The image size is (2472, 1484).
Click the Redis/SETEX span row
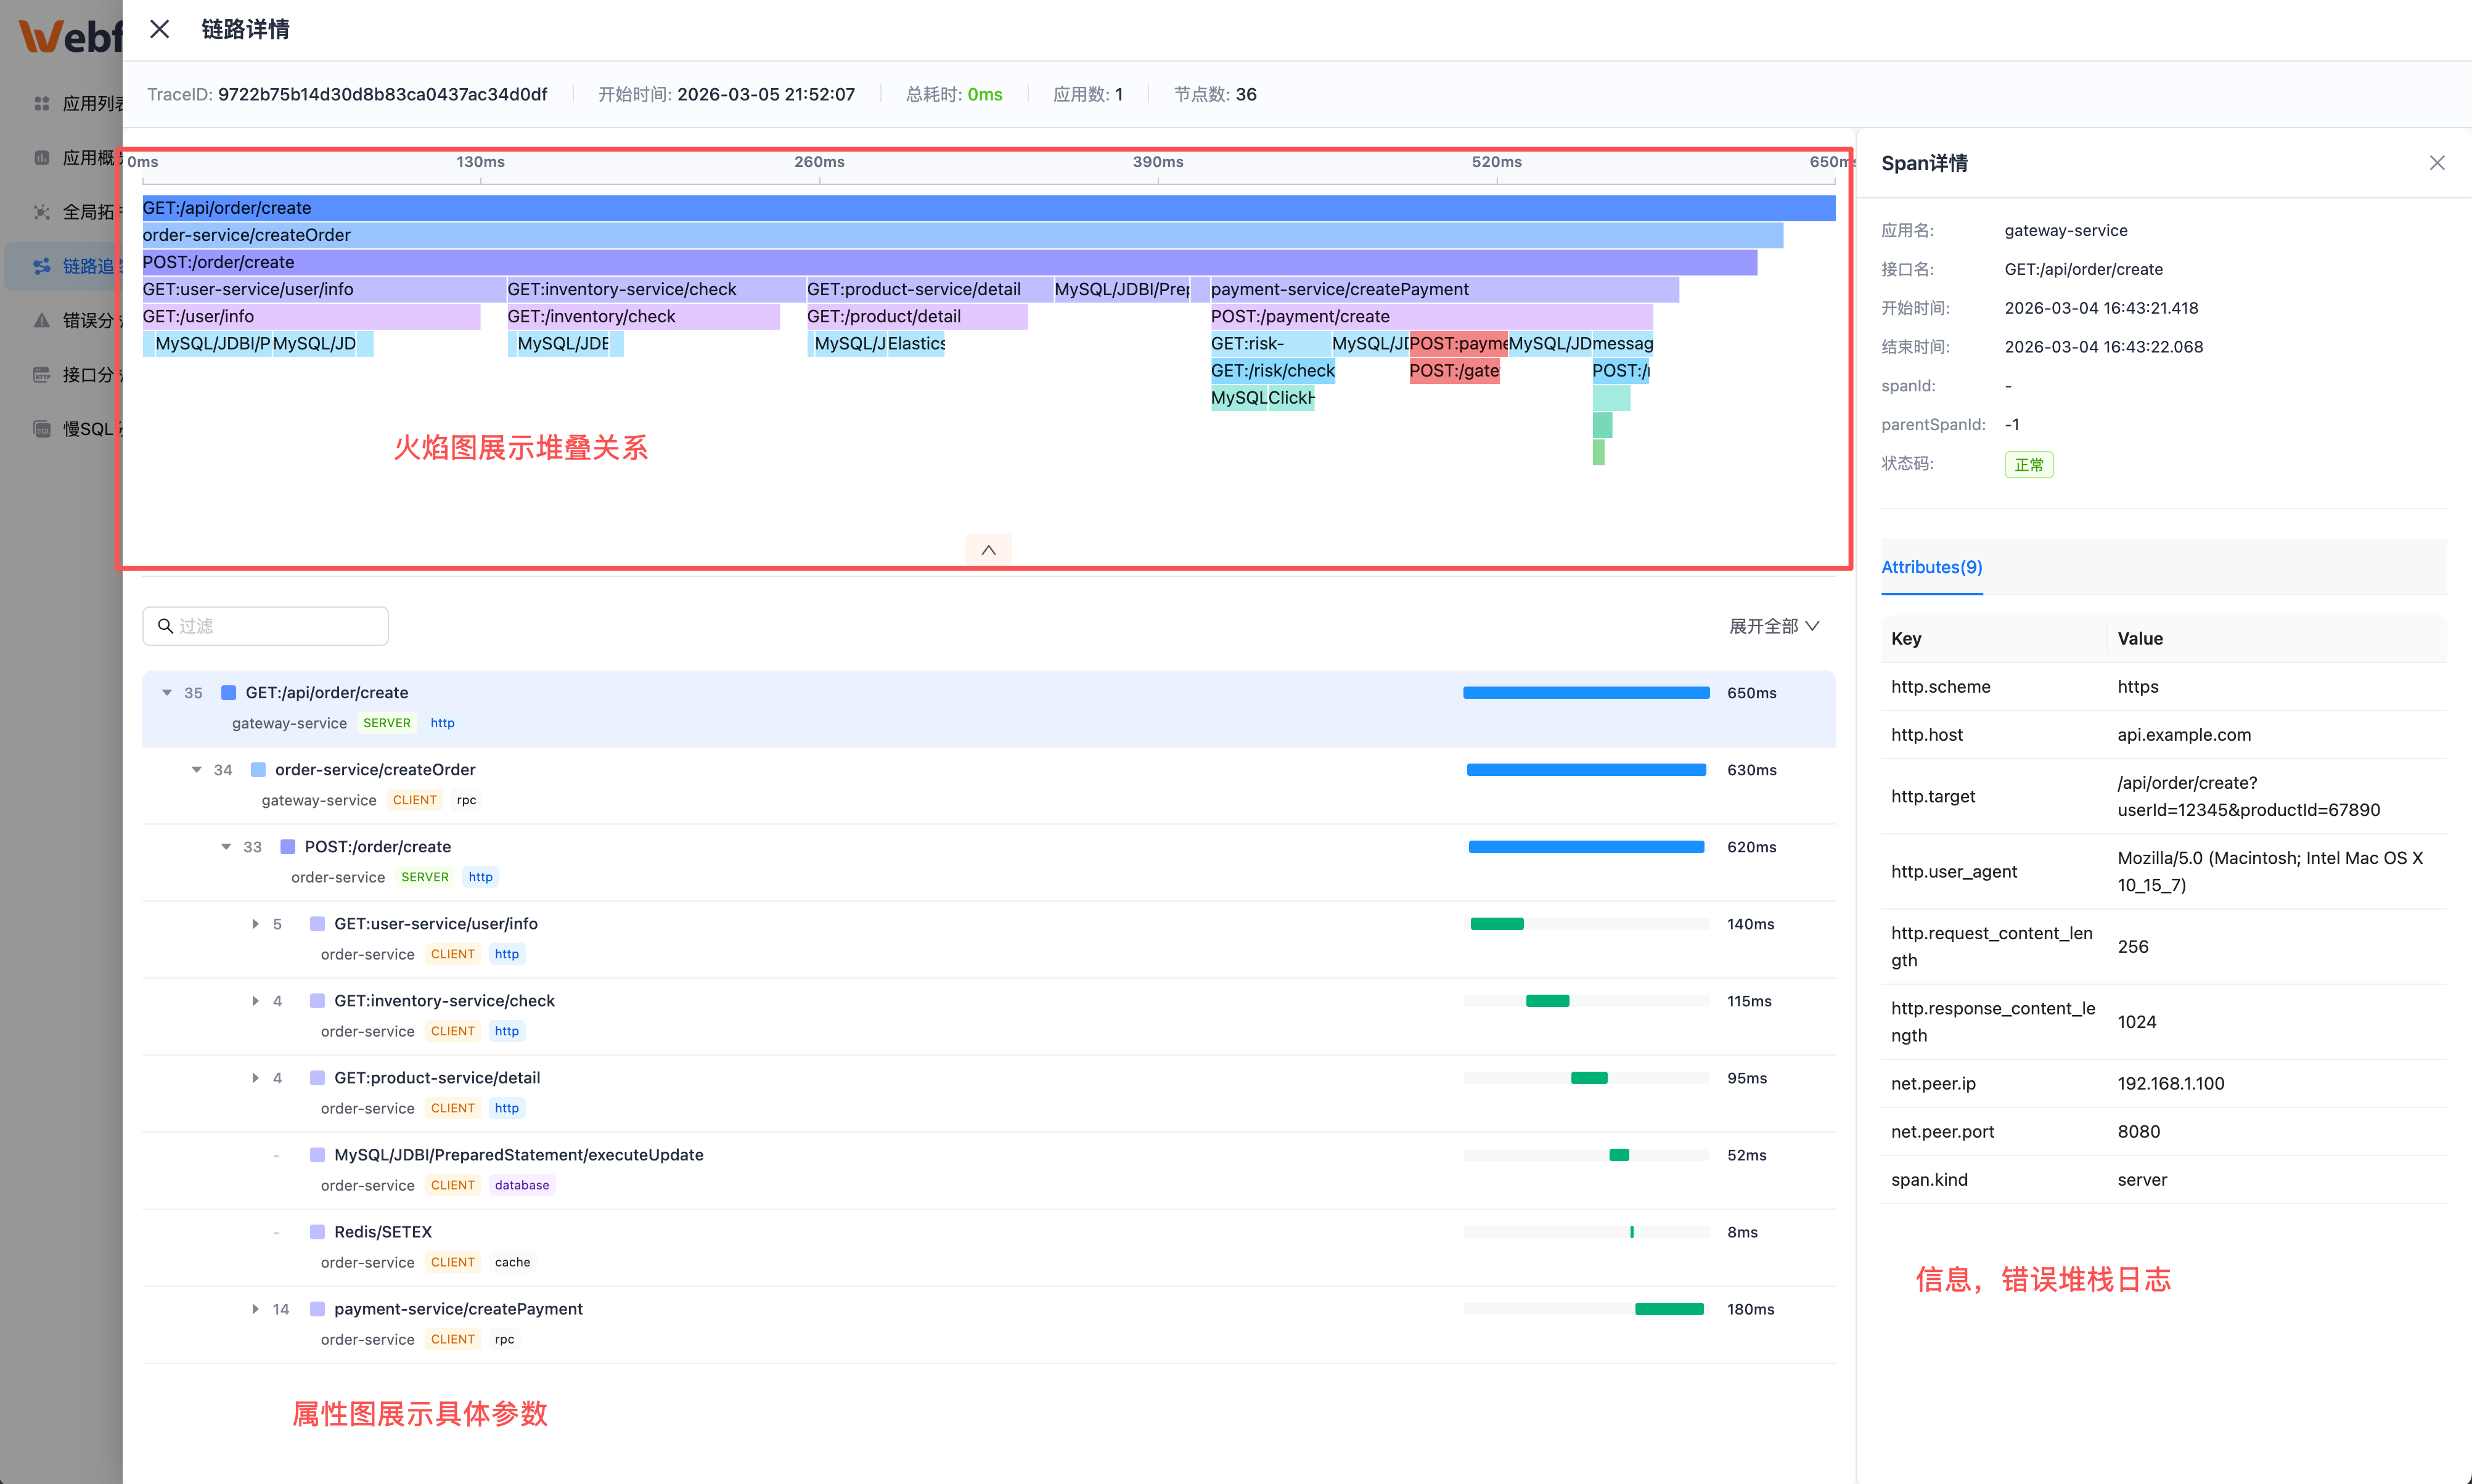383,1232
